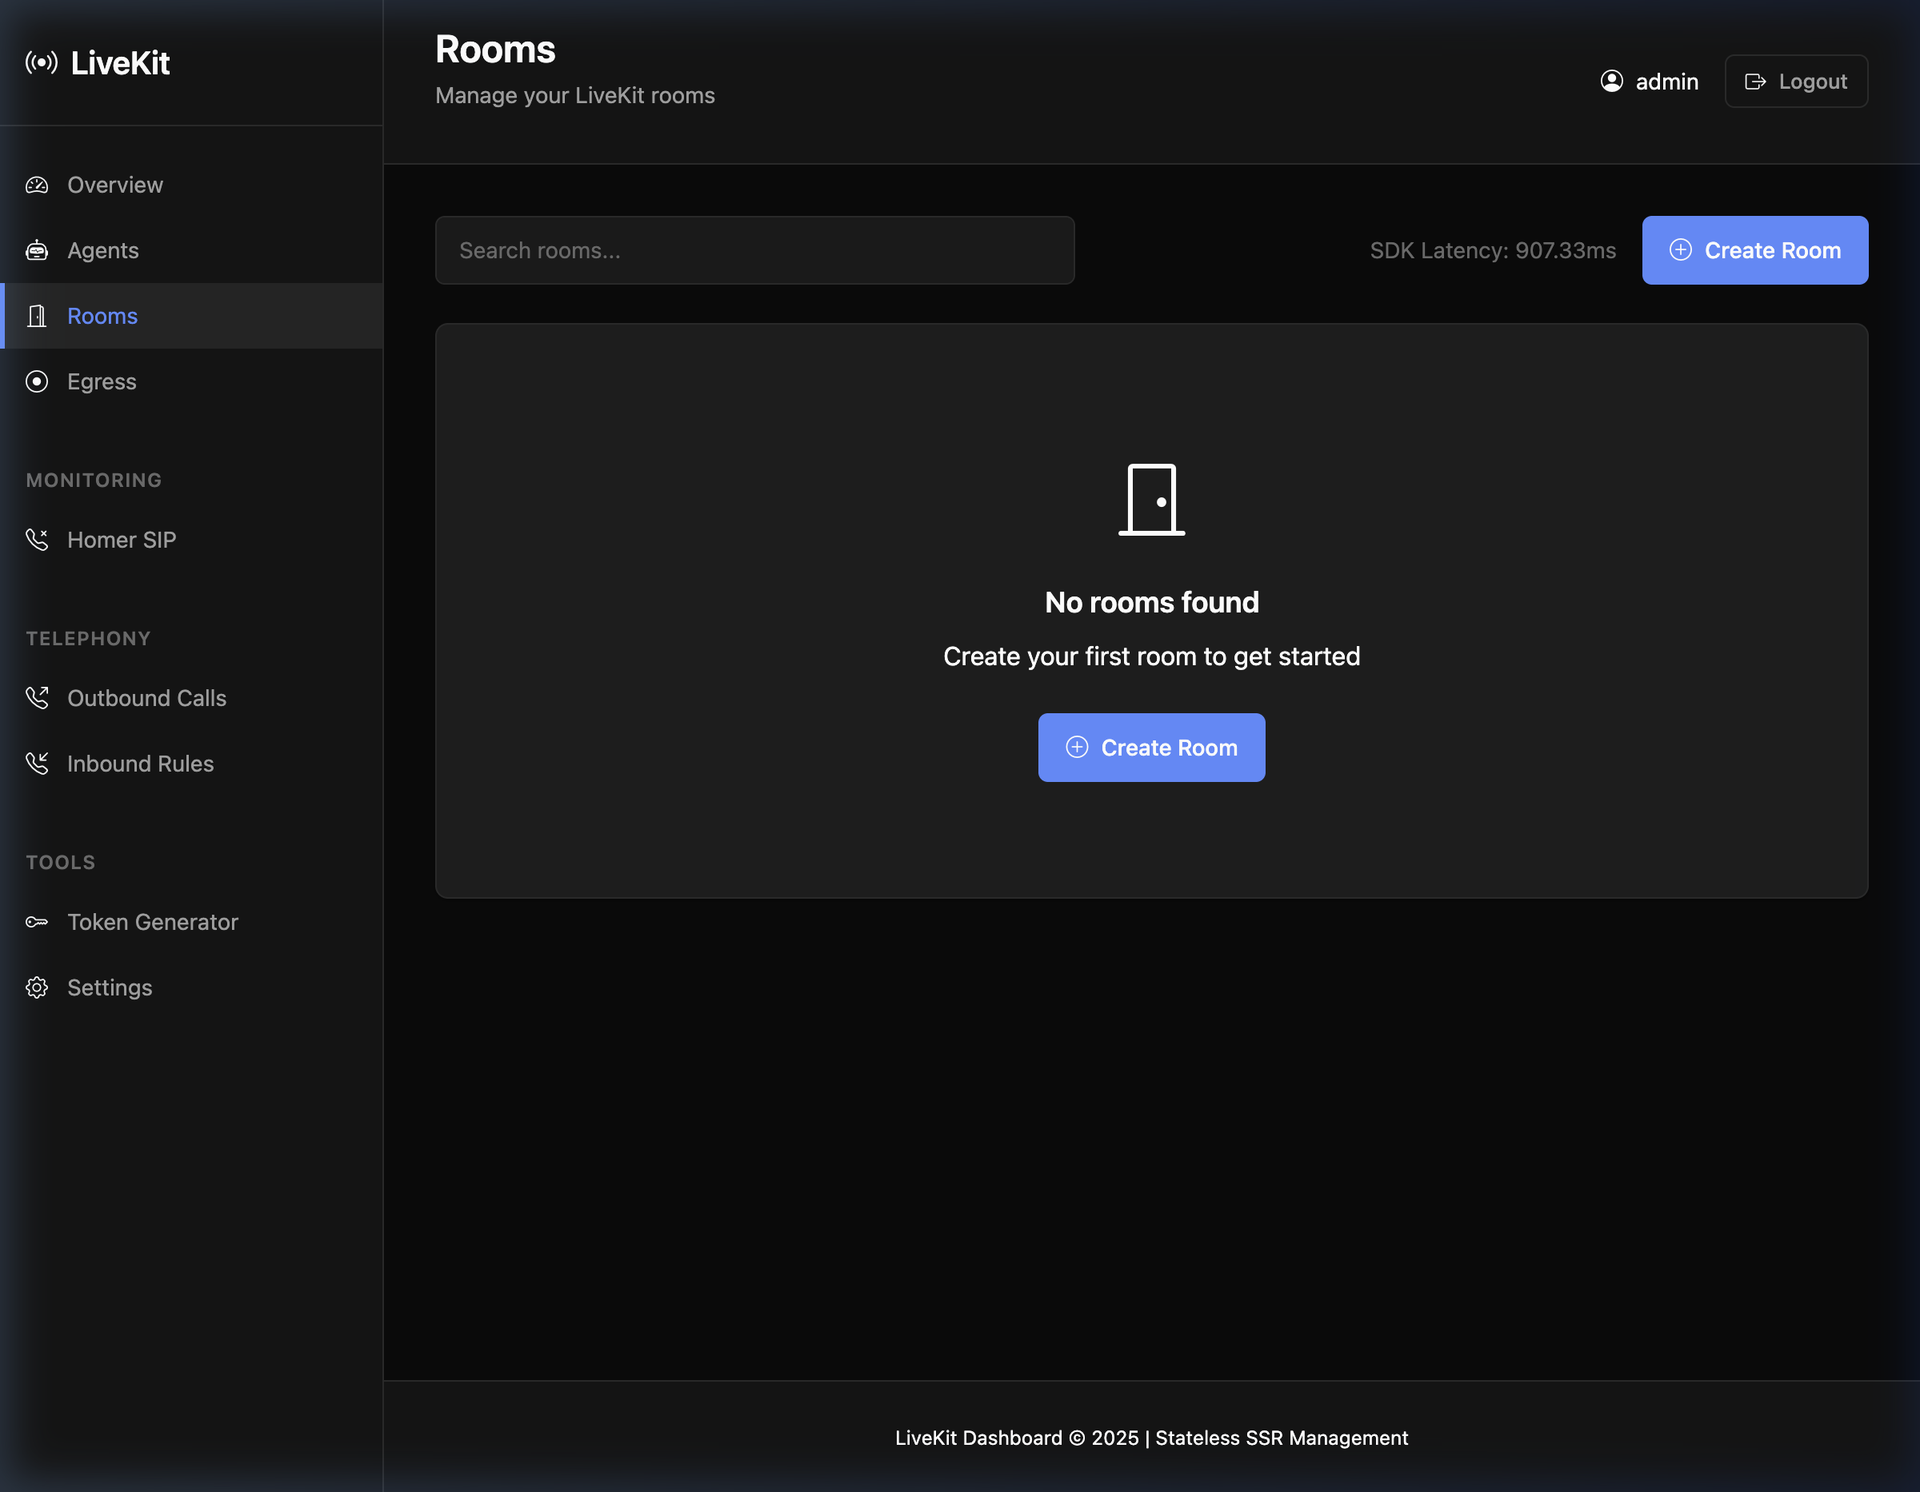The image size is (1920, 1492).
Task: Open Settings from the sidebar
Action: [x=192, y=987]
